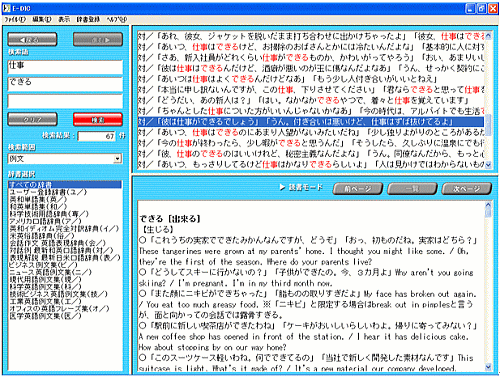The image size is (500, 377).
Task: Click the second search field containing できる
Action: coord(65,84)
